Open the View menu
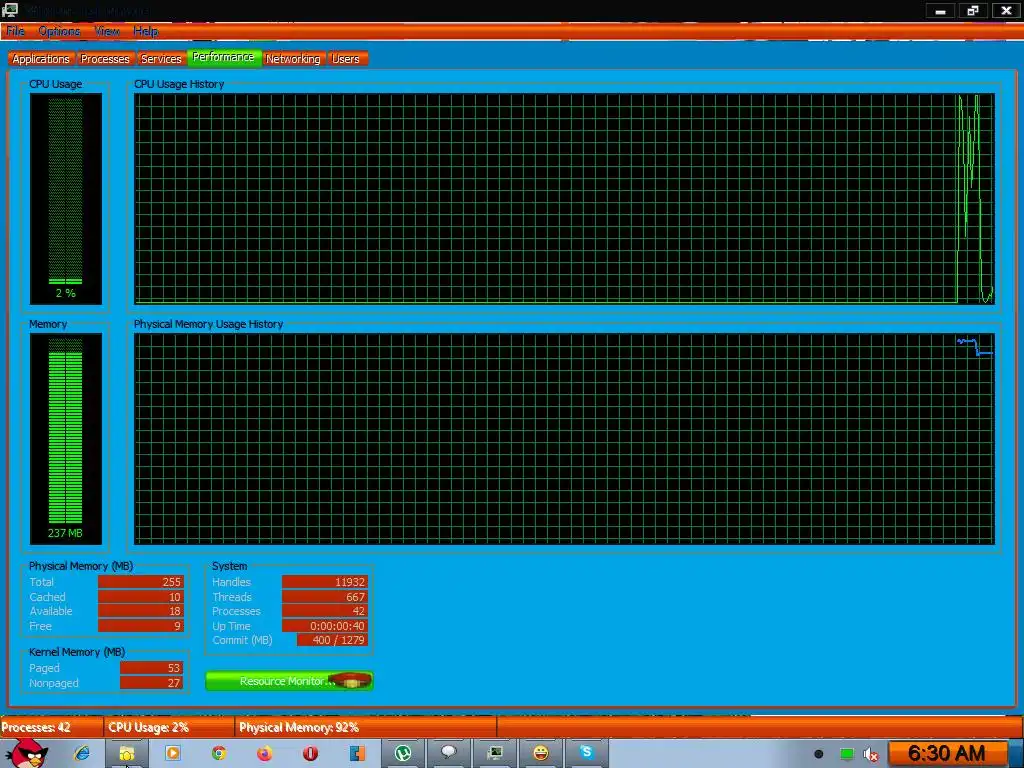The height and width of the screenshot is (768, 1024). click(106, 31)
